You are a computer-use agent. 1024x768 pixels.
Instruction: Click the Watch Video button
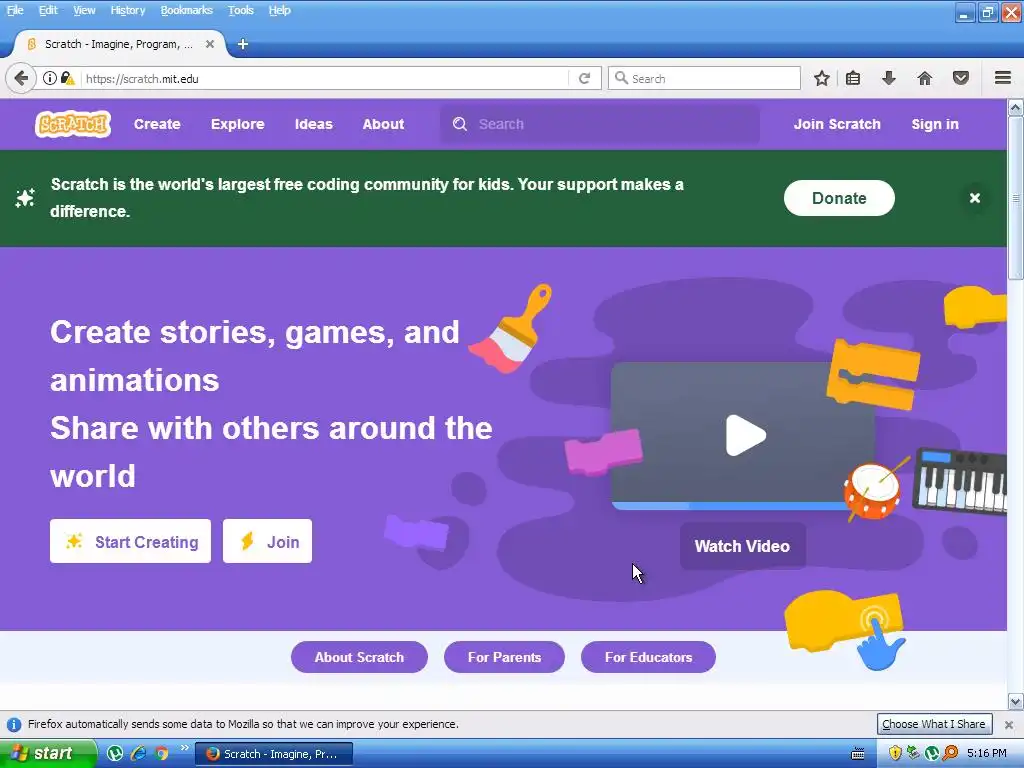pyautogui.click(x=743, y=546)
